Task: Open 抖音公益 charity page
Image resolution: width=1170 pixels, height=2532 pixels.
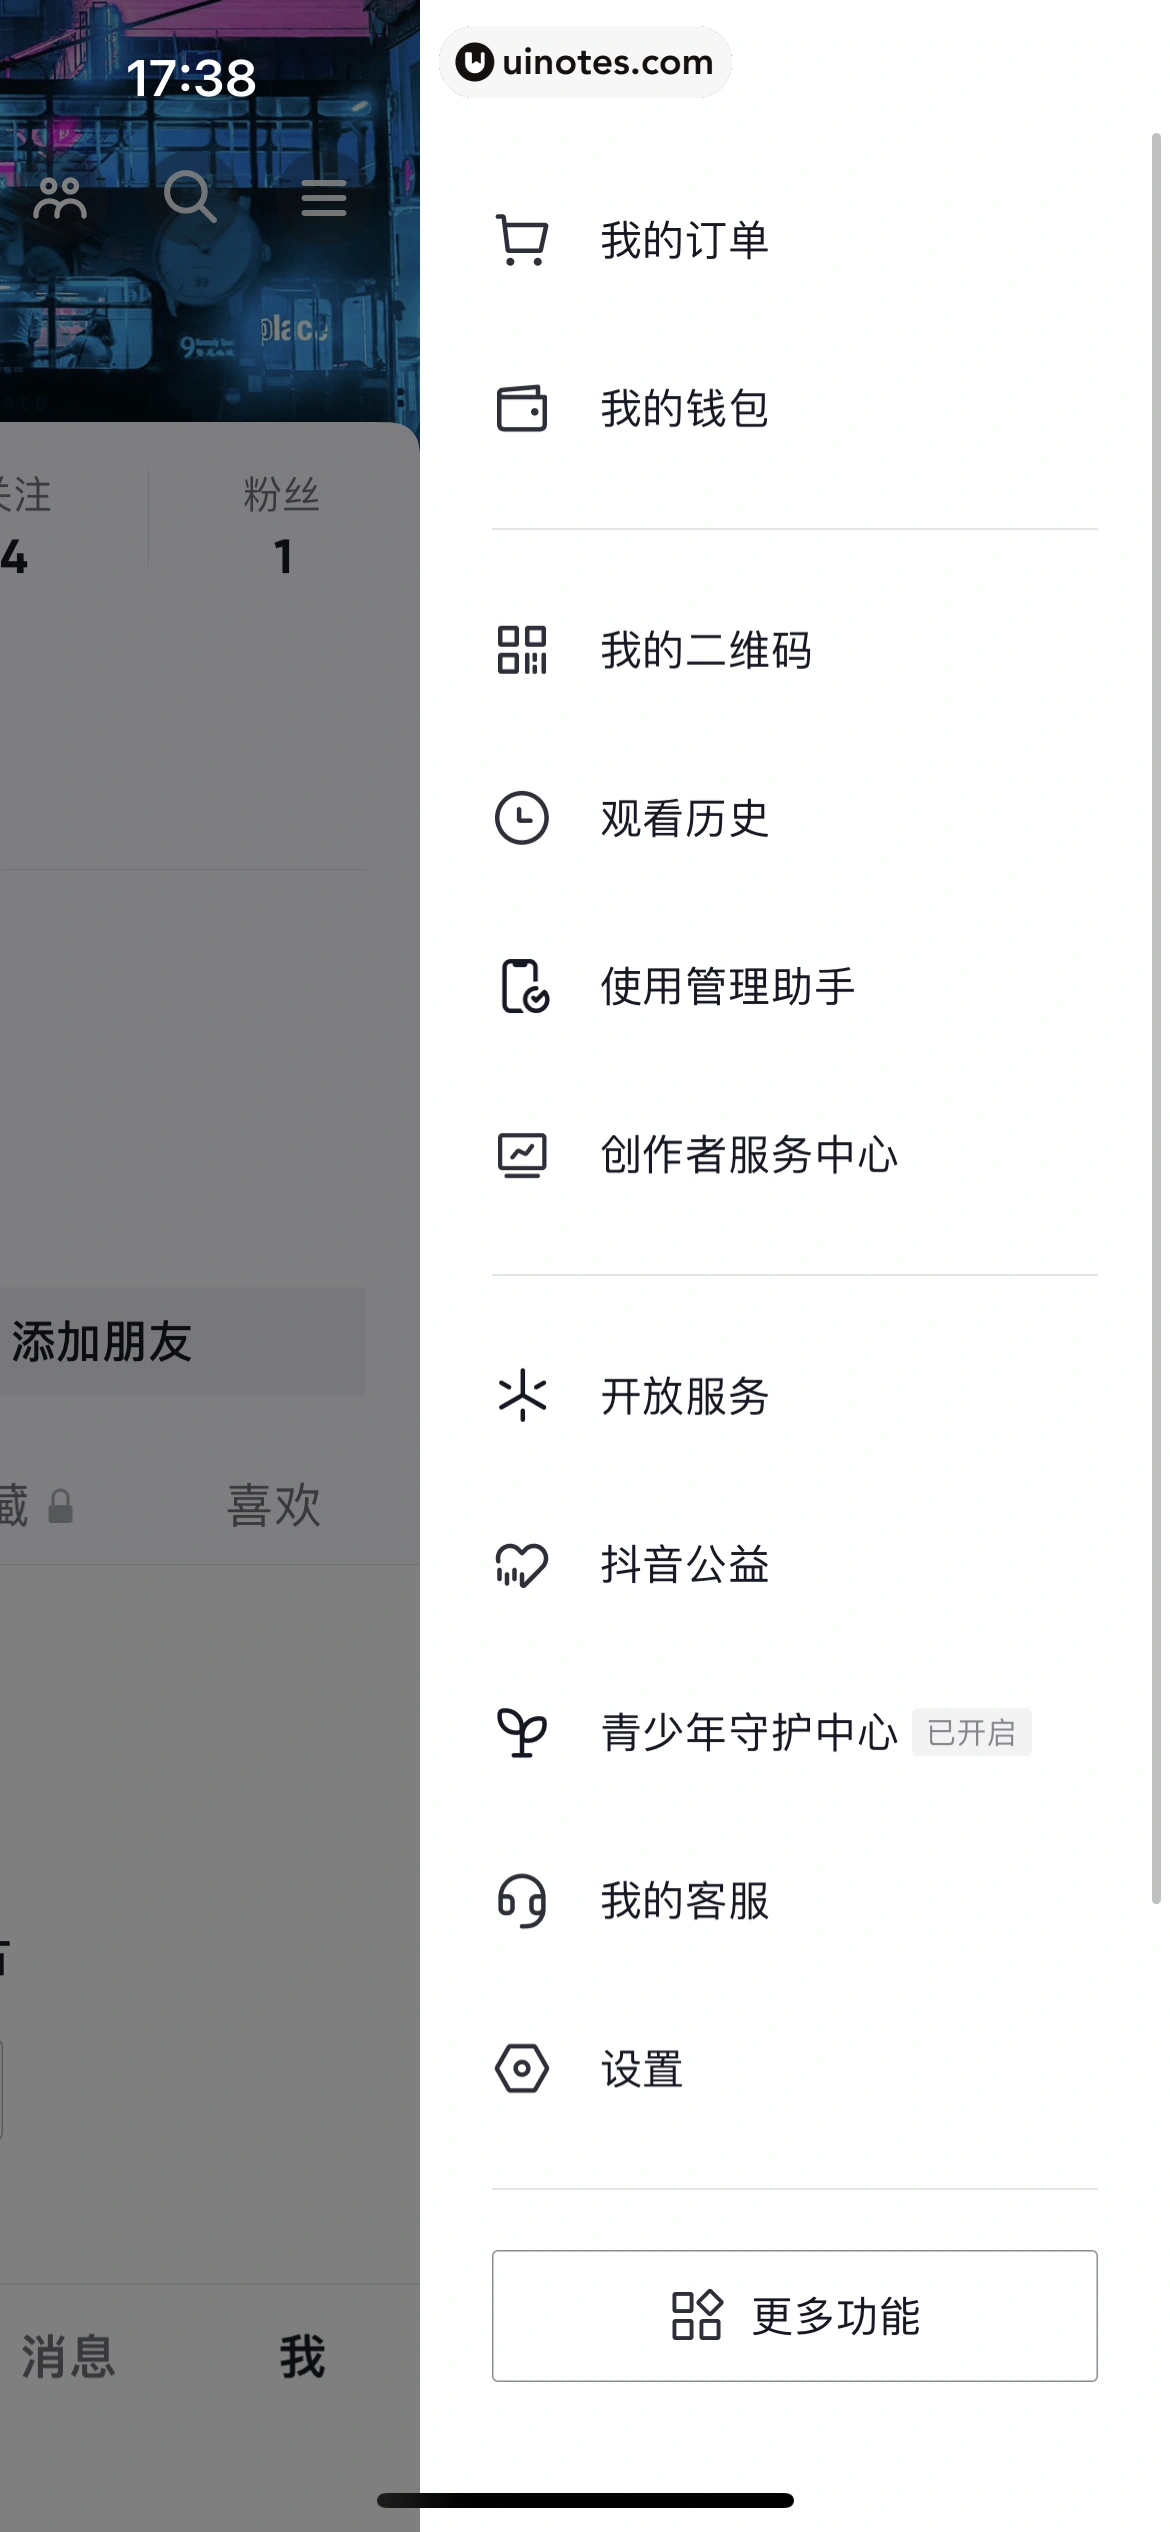Action: click(684, 1566)
